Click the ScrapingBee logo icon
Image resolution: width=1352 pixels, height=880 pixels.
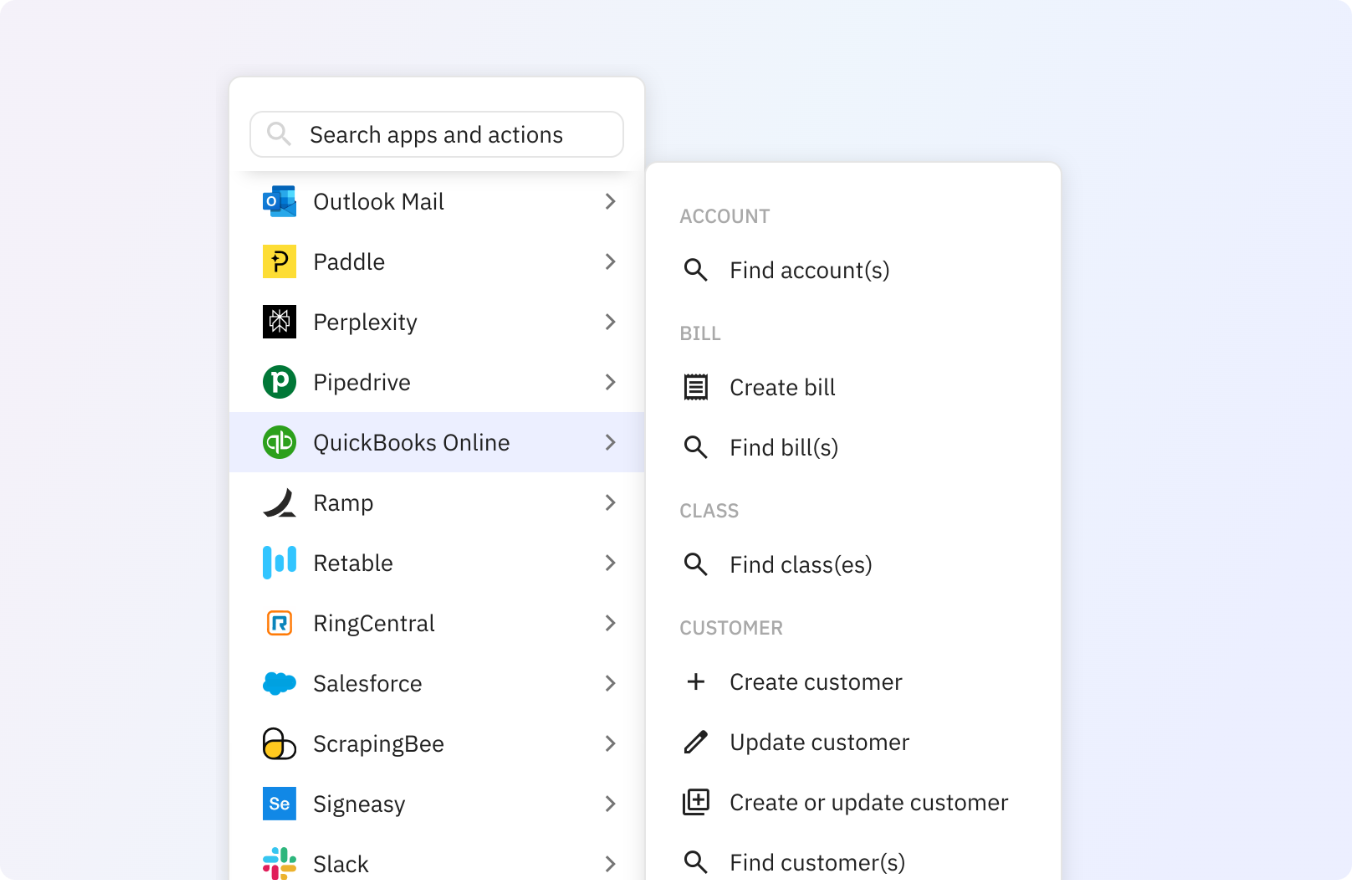click(279, 743)
